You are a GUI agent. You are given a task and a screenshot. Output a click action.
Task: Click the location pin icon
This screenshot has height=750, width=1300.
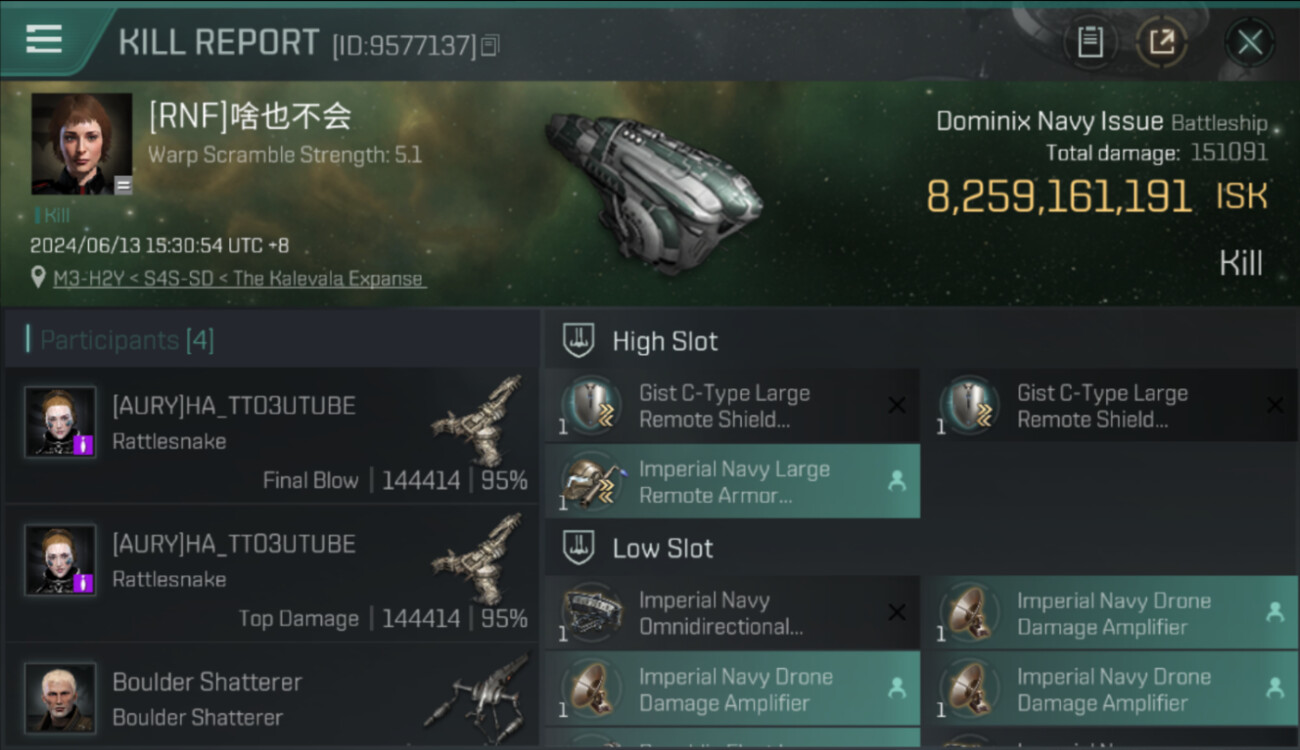[x=38, y=277]
